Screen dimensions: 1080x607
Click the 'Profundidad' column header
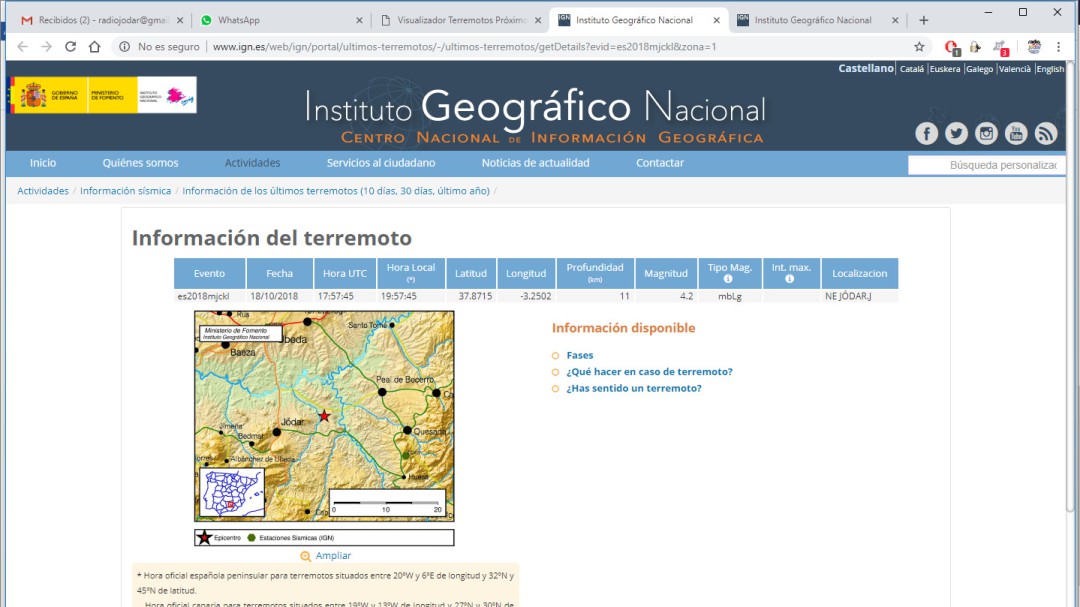click(x=595, y=274)
